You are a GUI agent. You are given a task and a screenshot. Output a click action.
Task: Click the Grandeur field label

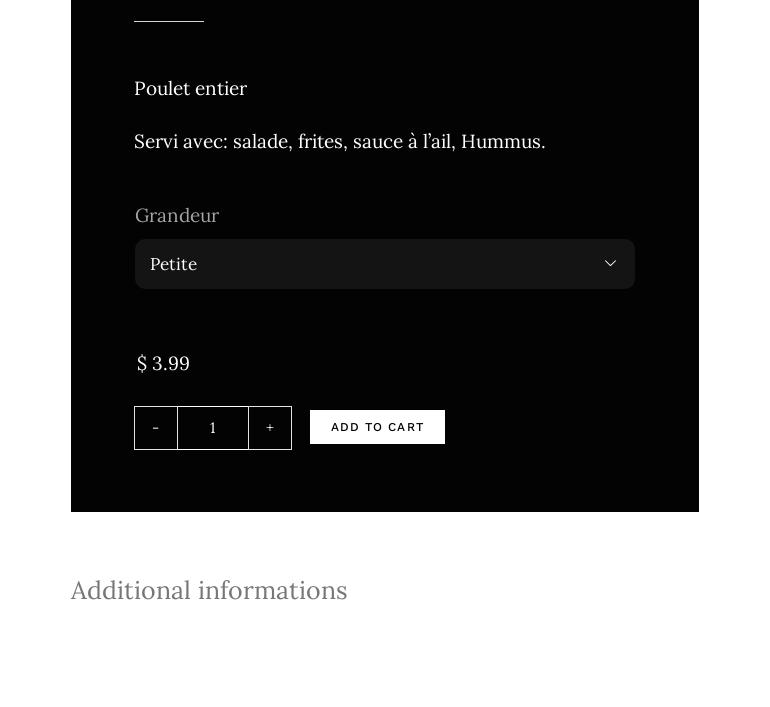[x=177, y=216]
